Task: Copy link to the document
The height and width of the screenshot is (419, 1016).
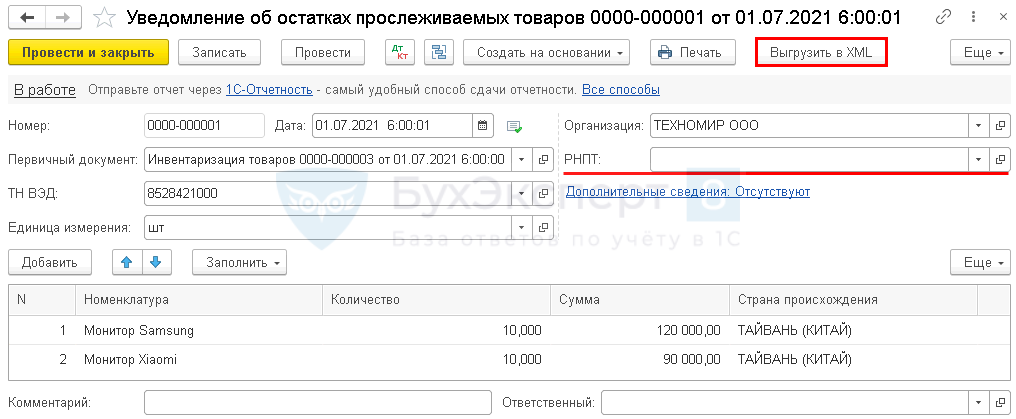Action: [x=944, y=18]
